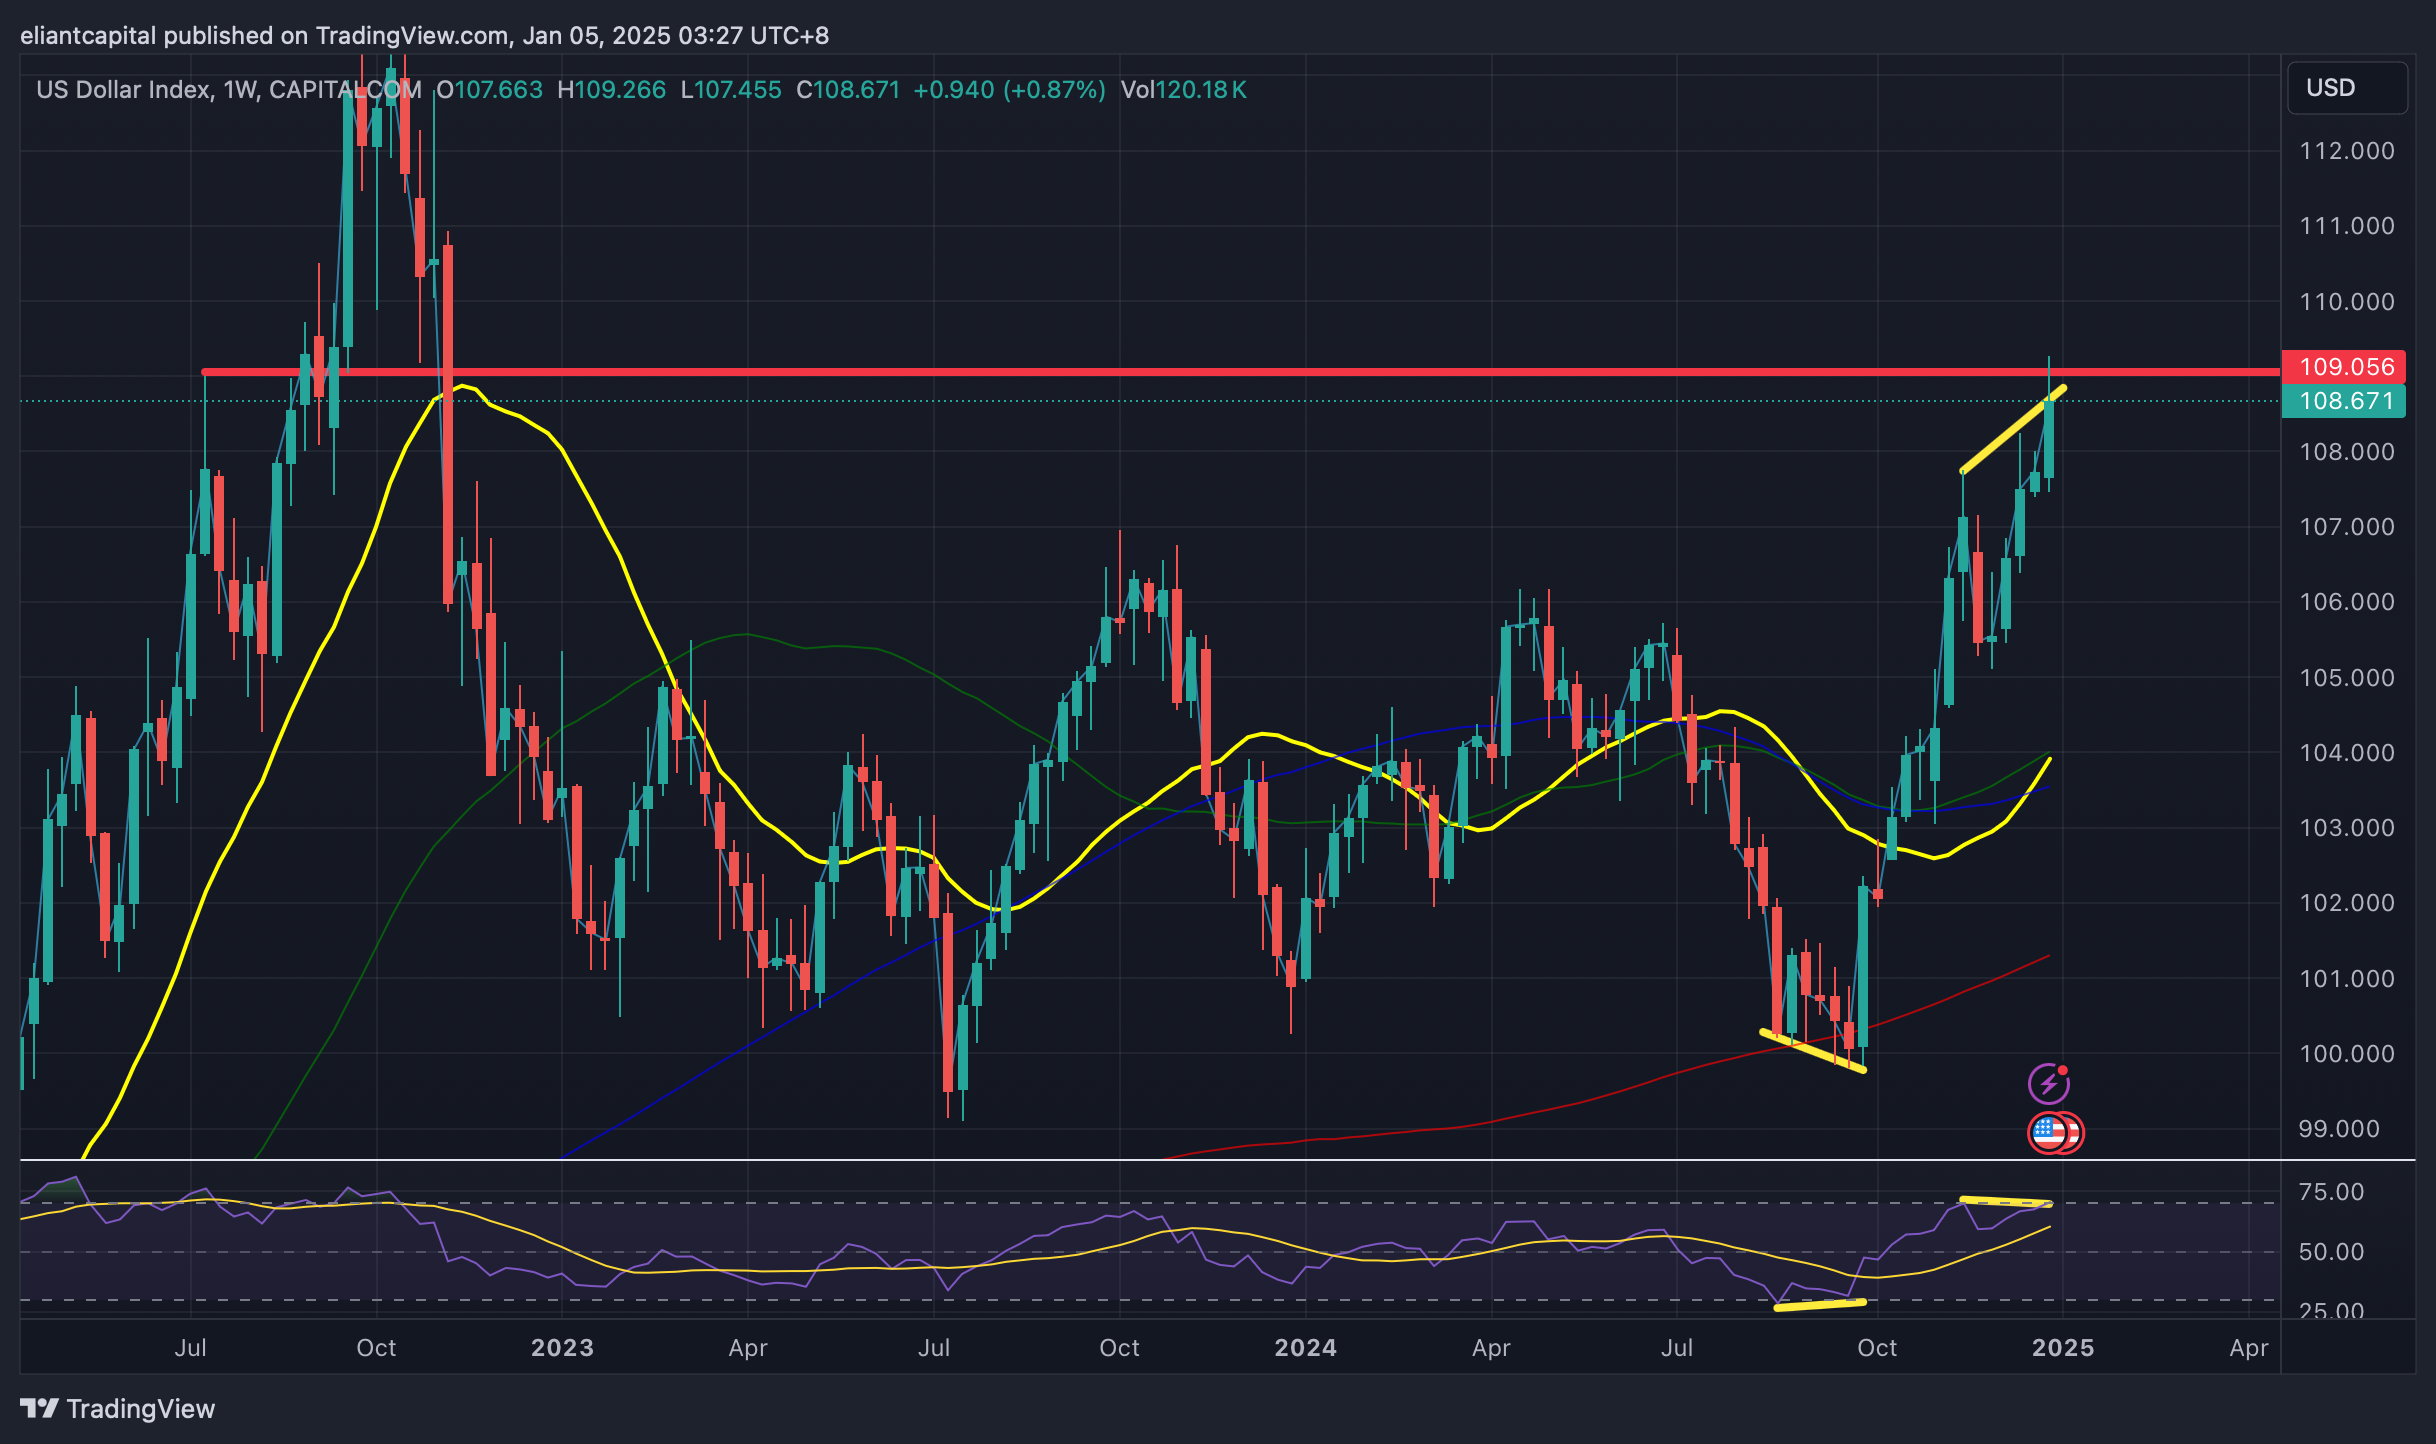This screenshot has width=2436, height=1444.
Task: Click the 2024 label on the time axis
Action: (x=1305, y=1347)
